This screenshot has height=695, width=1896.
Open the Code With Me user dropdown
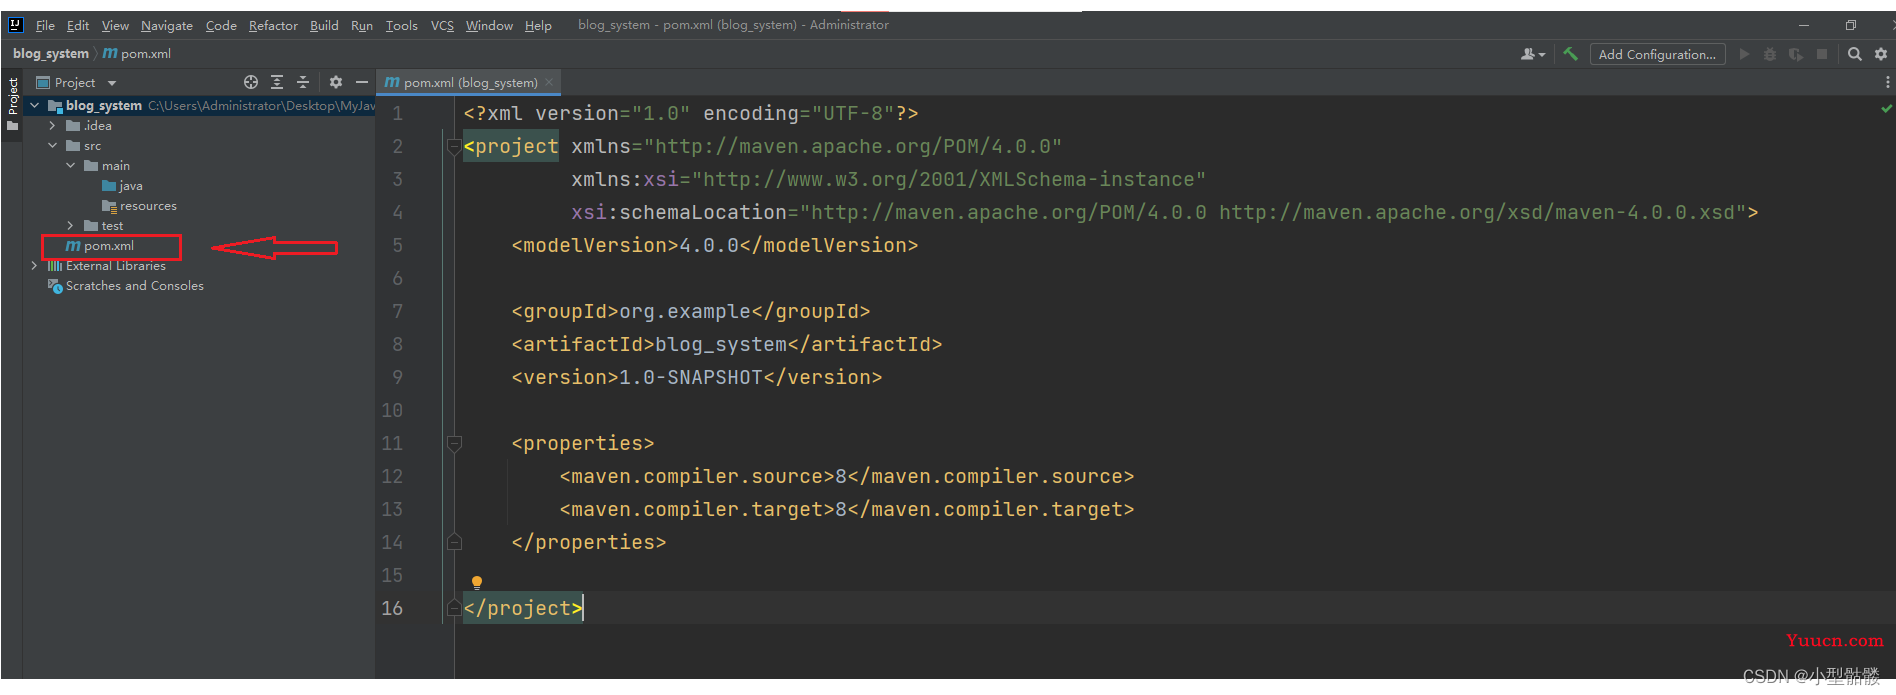[x=1533, y=54]
